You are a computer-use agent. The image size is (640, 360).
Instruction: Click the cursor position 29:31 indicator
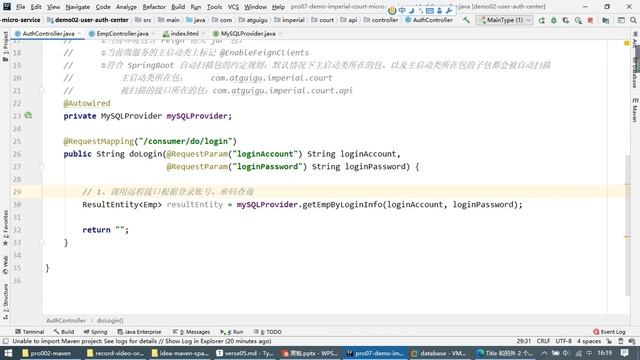coord(523,341)
